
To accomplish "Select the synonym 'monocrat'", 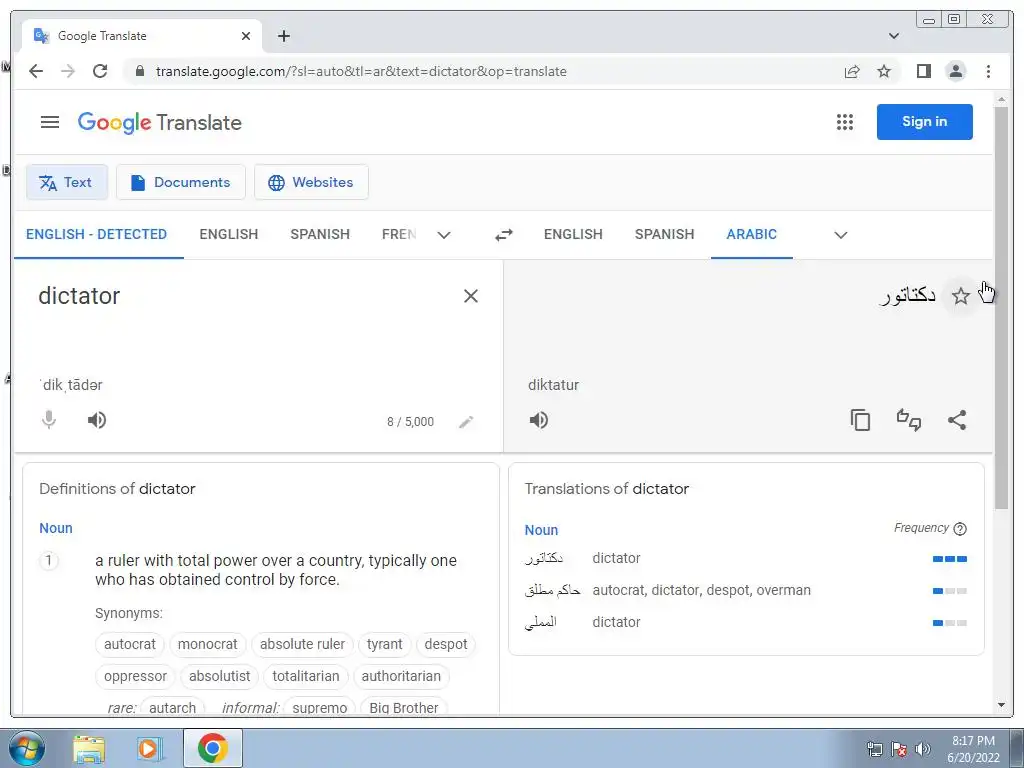I will [x=208, y=644].
